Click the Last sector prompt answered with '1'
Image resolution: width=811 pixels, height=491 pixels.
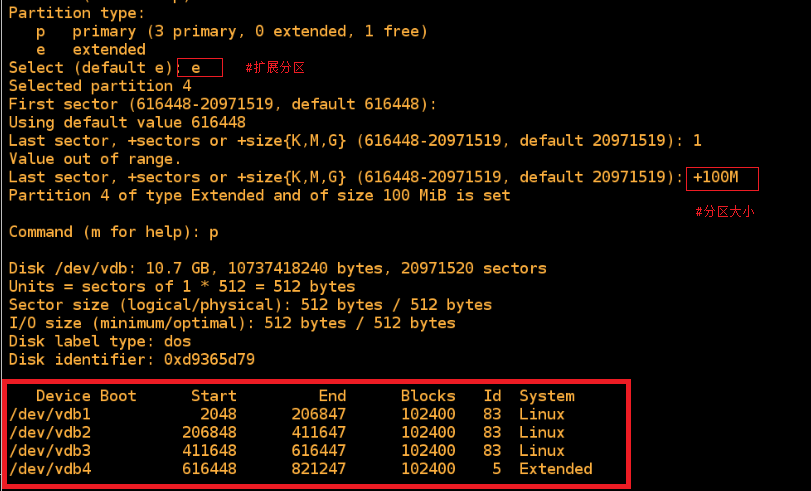[355, 141]
